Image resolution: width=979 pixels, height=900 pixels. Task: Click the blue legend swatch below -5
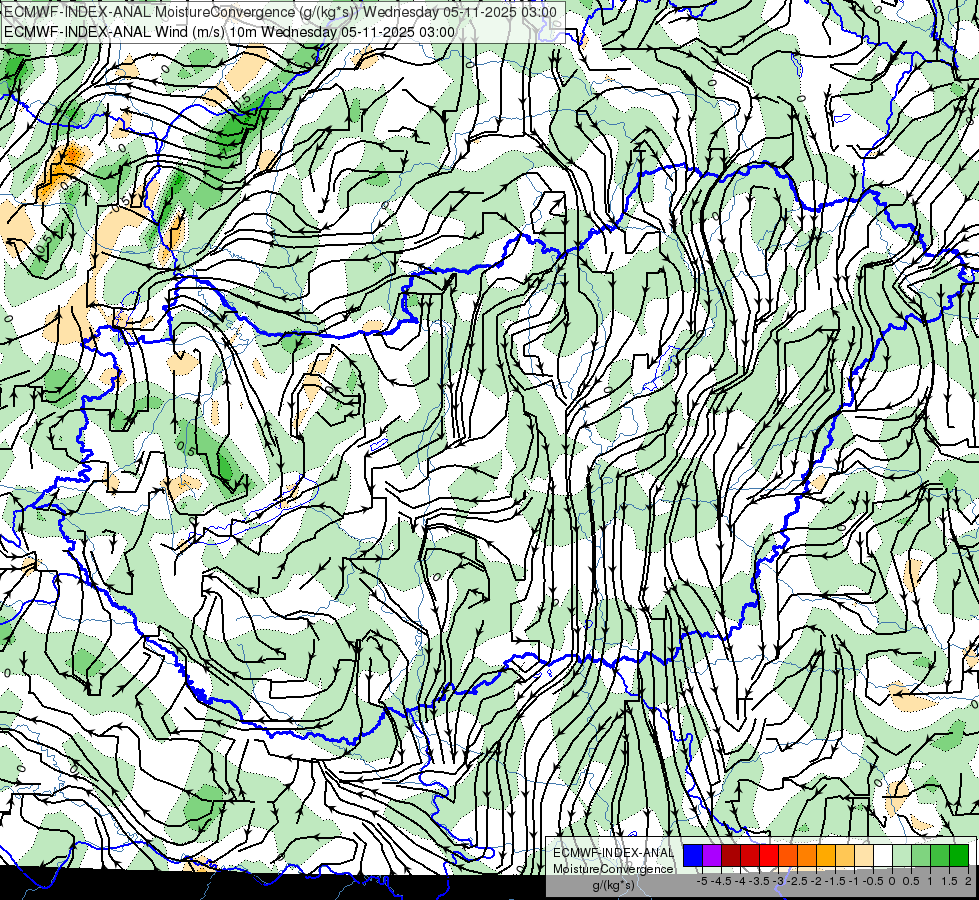click(x=693, y=855)
